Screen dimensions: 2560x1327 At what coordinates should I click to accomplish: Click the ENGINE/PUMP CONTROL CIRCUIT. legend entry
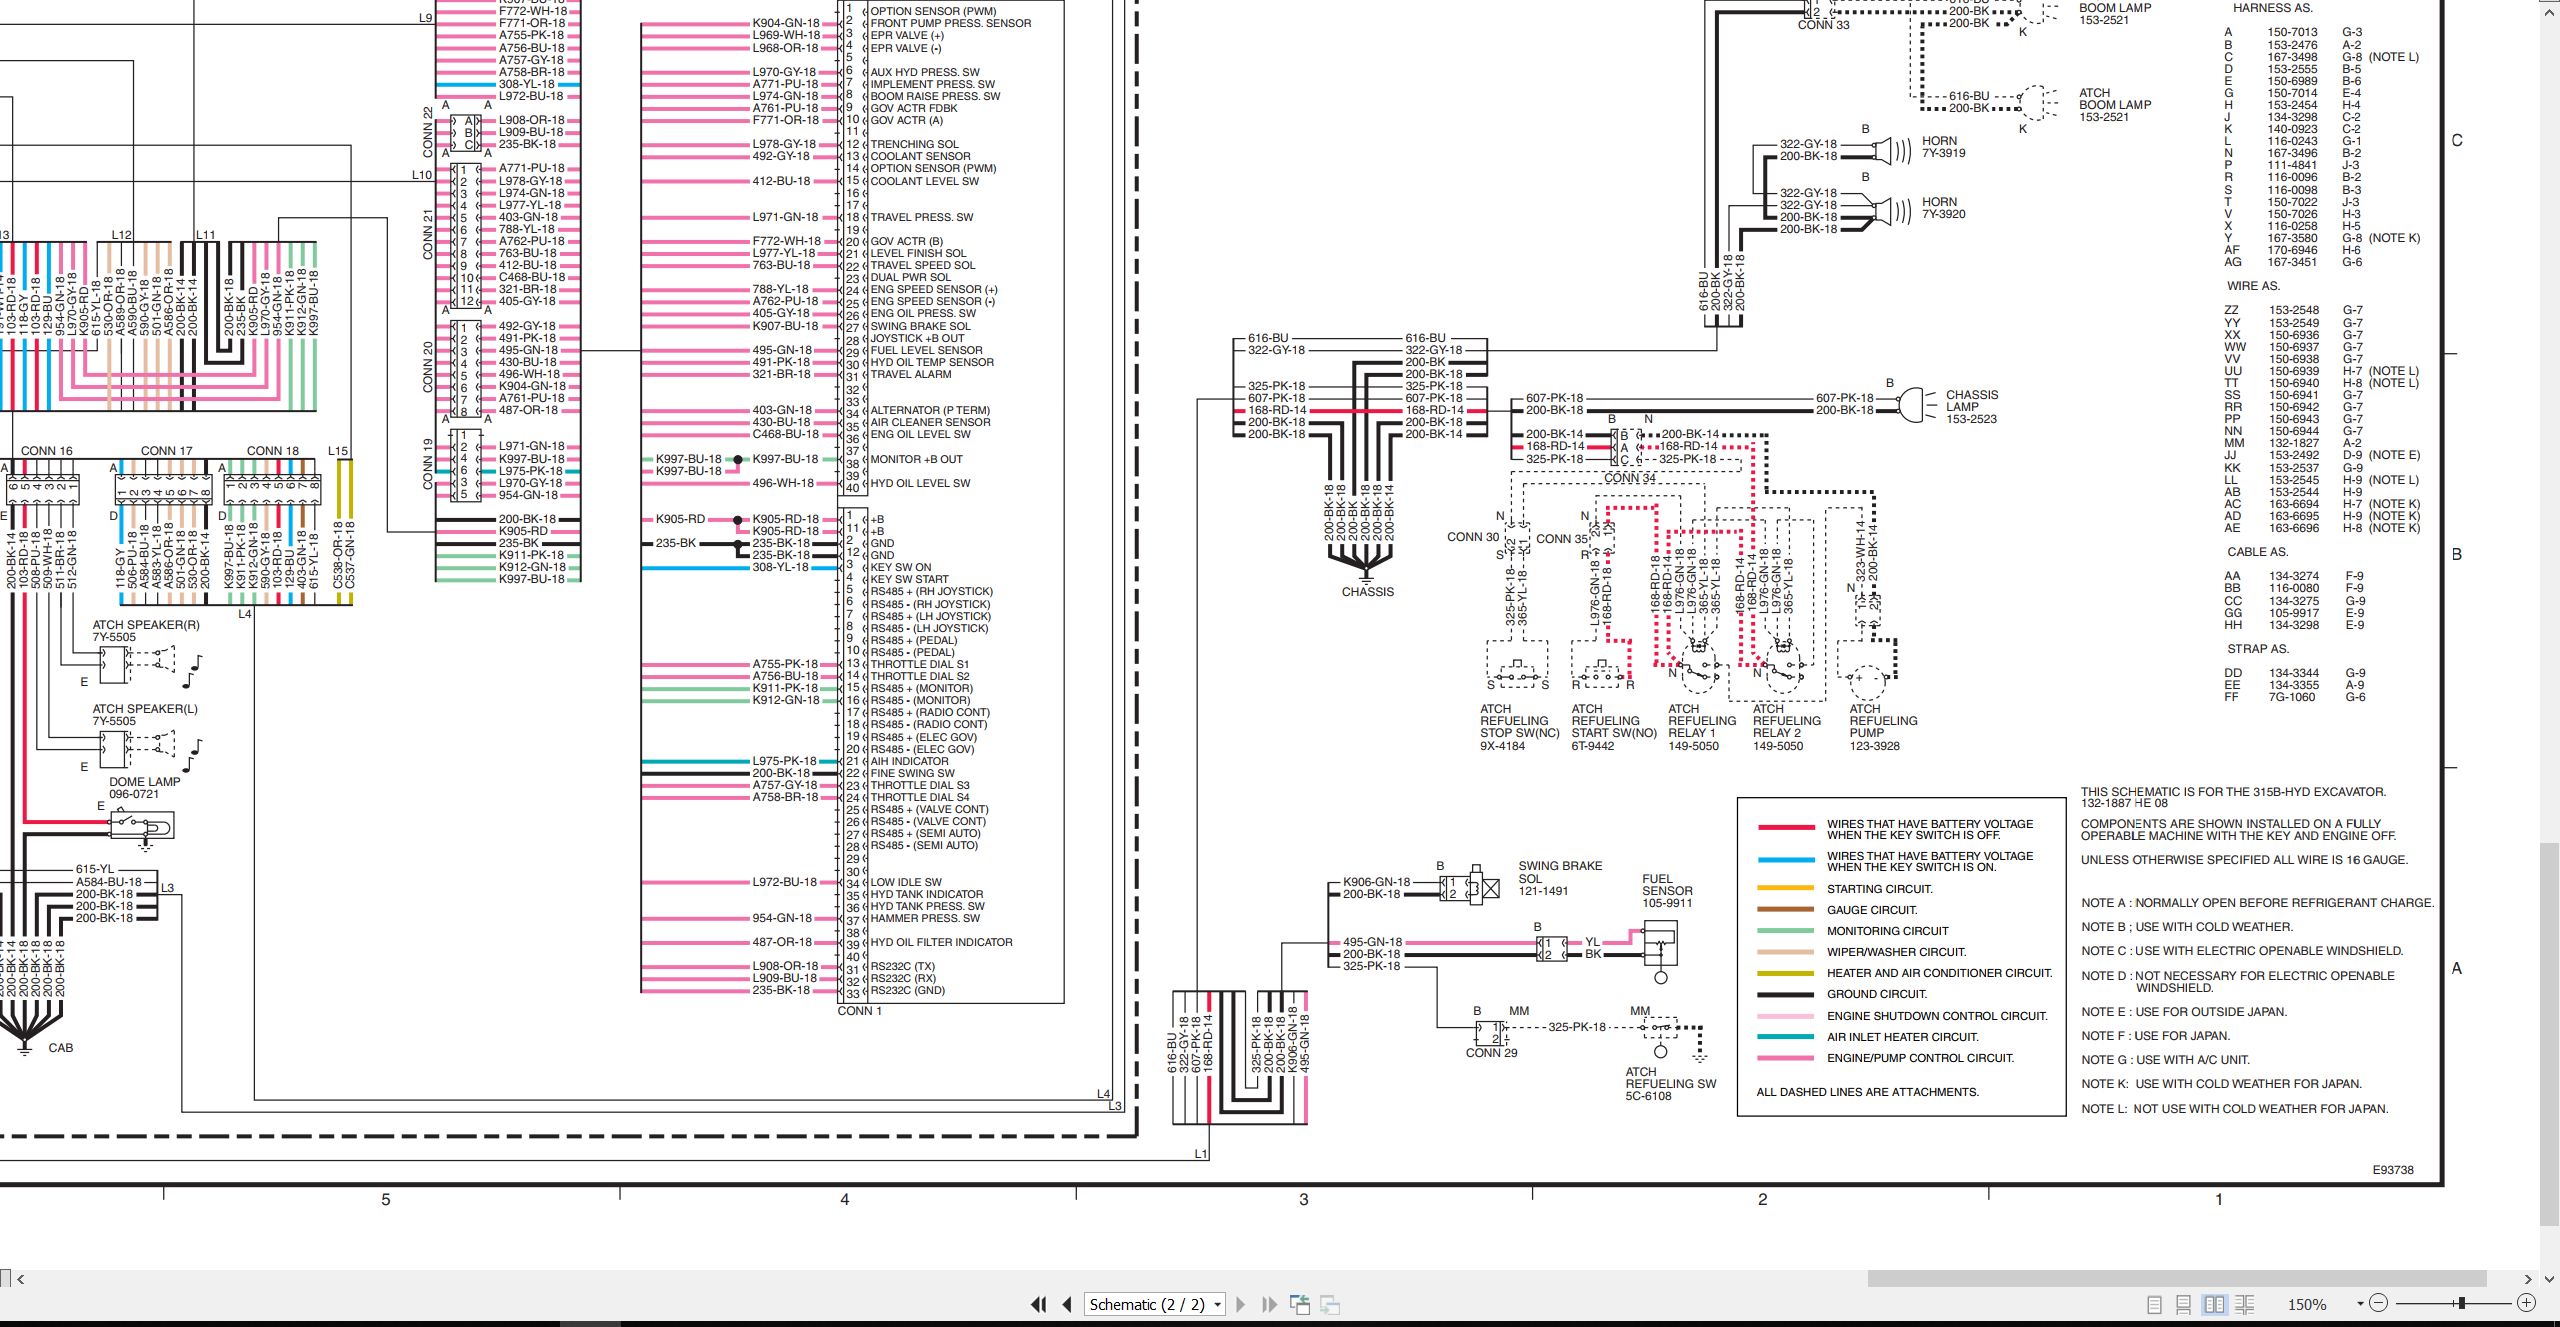1920,1058
